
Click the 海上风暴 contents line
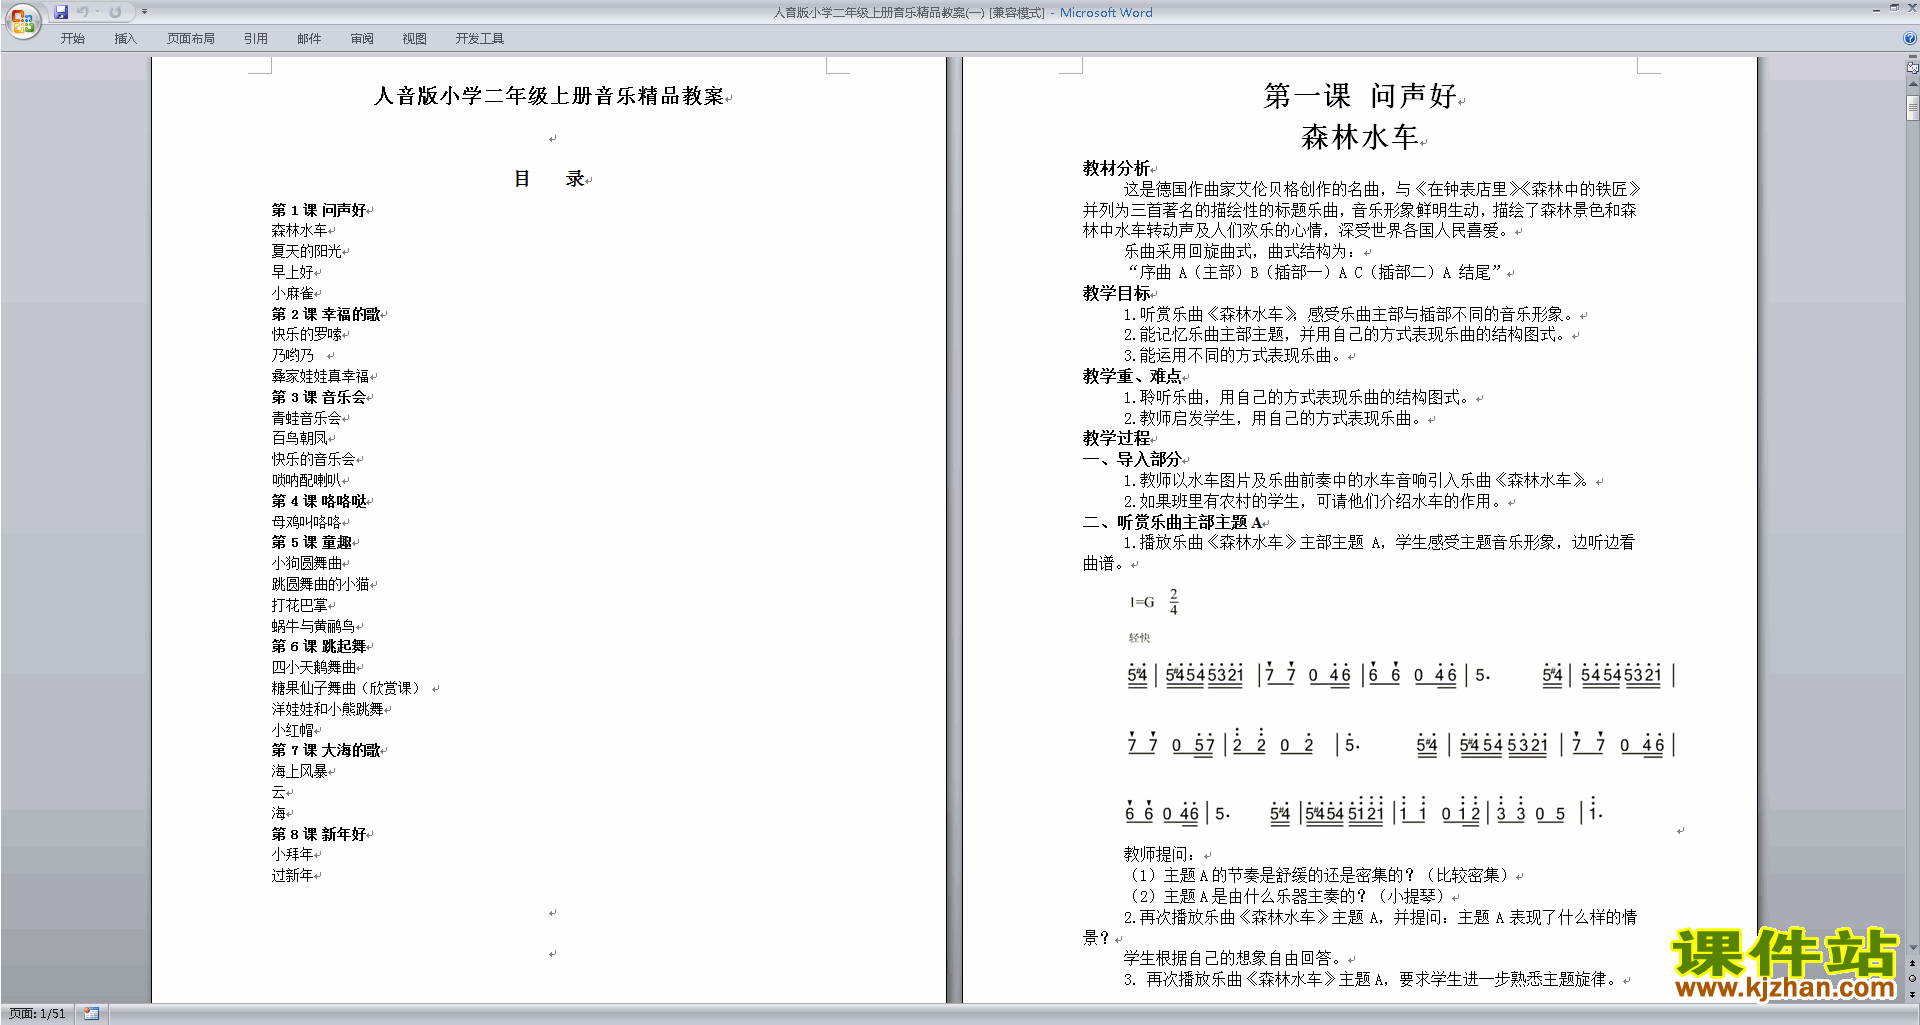[x=300, y=771]
